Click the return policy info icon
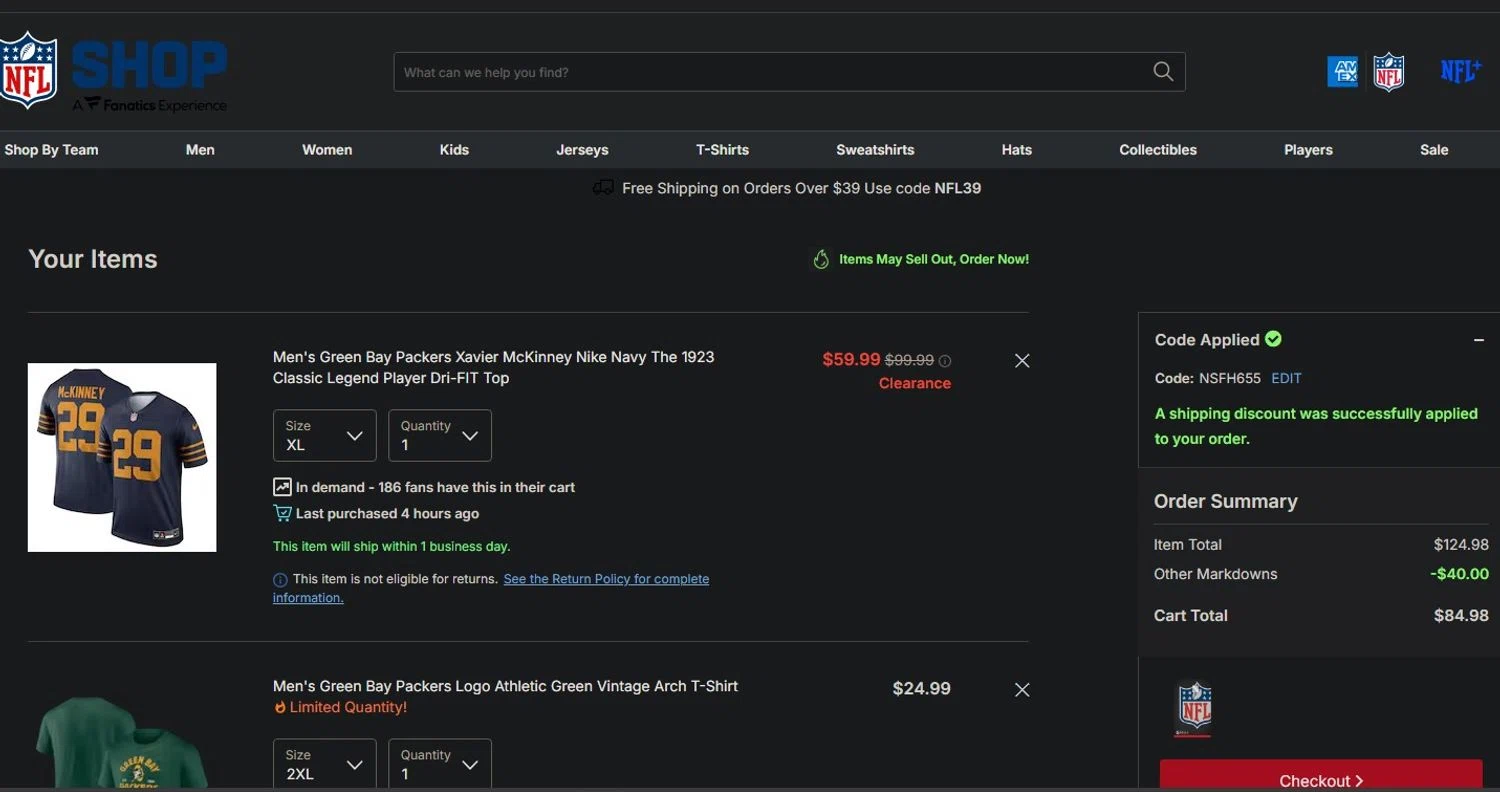This screenshot has height=792, width=1500. [x=280, y=580]
